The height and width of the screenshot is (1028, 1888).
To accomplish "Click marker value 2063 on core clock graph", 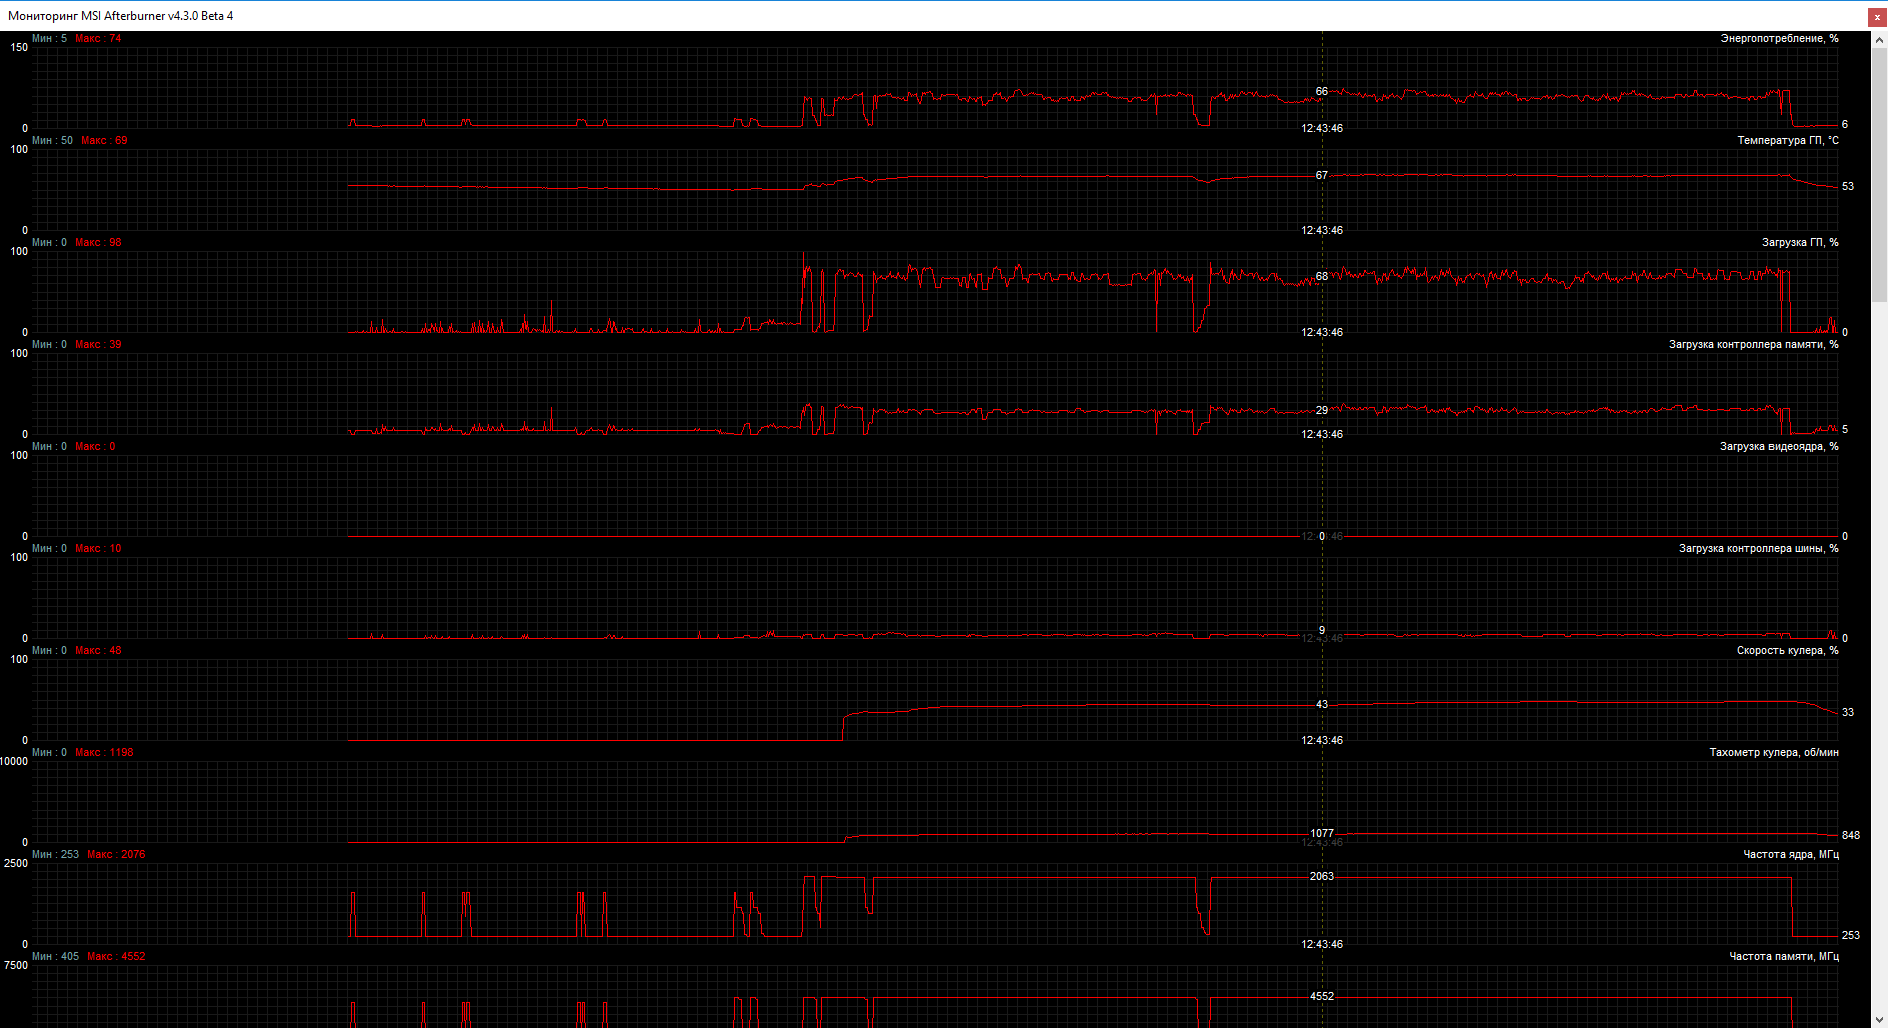I will 1322,876.
